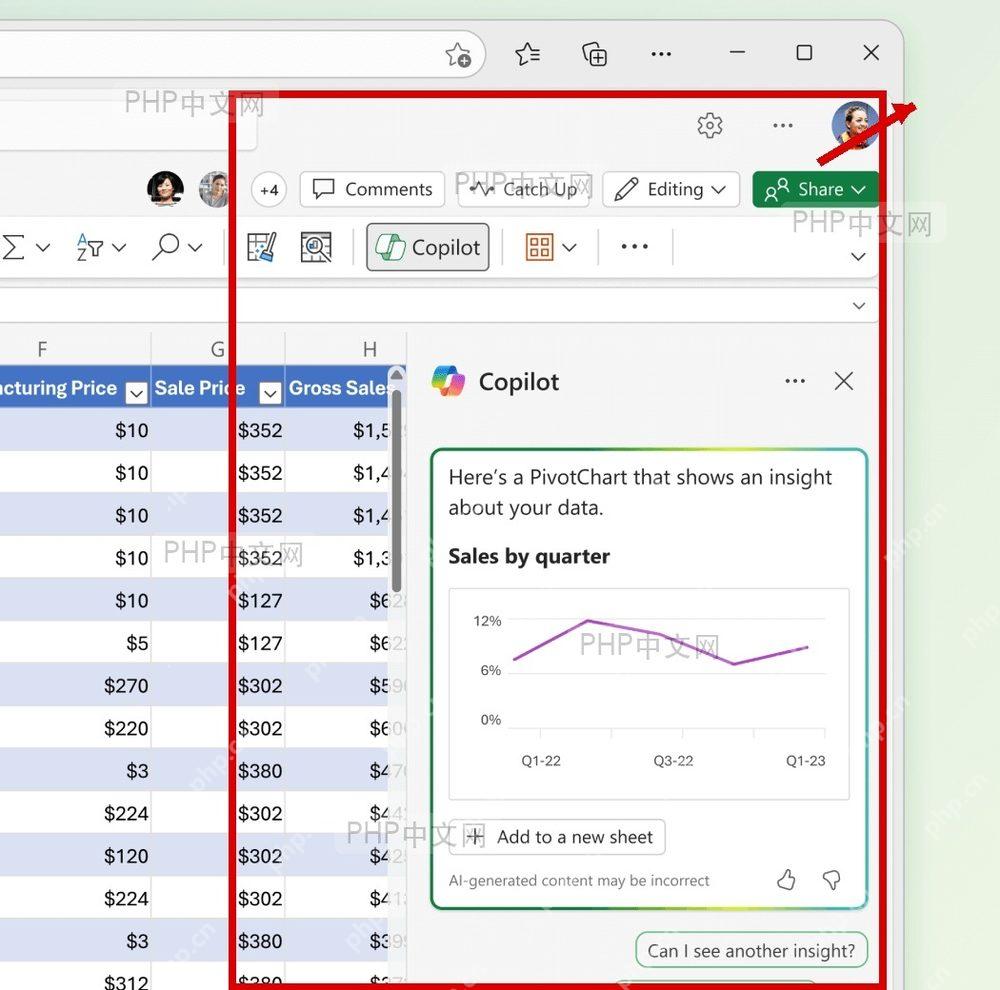Click the Q3-22 axis label on chart
The image size is (1000, 990).
[x=673, y=760]
